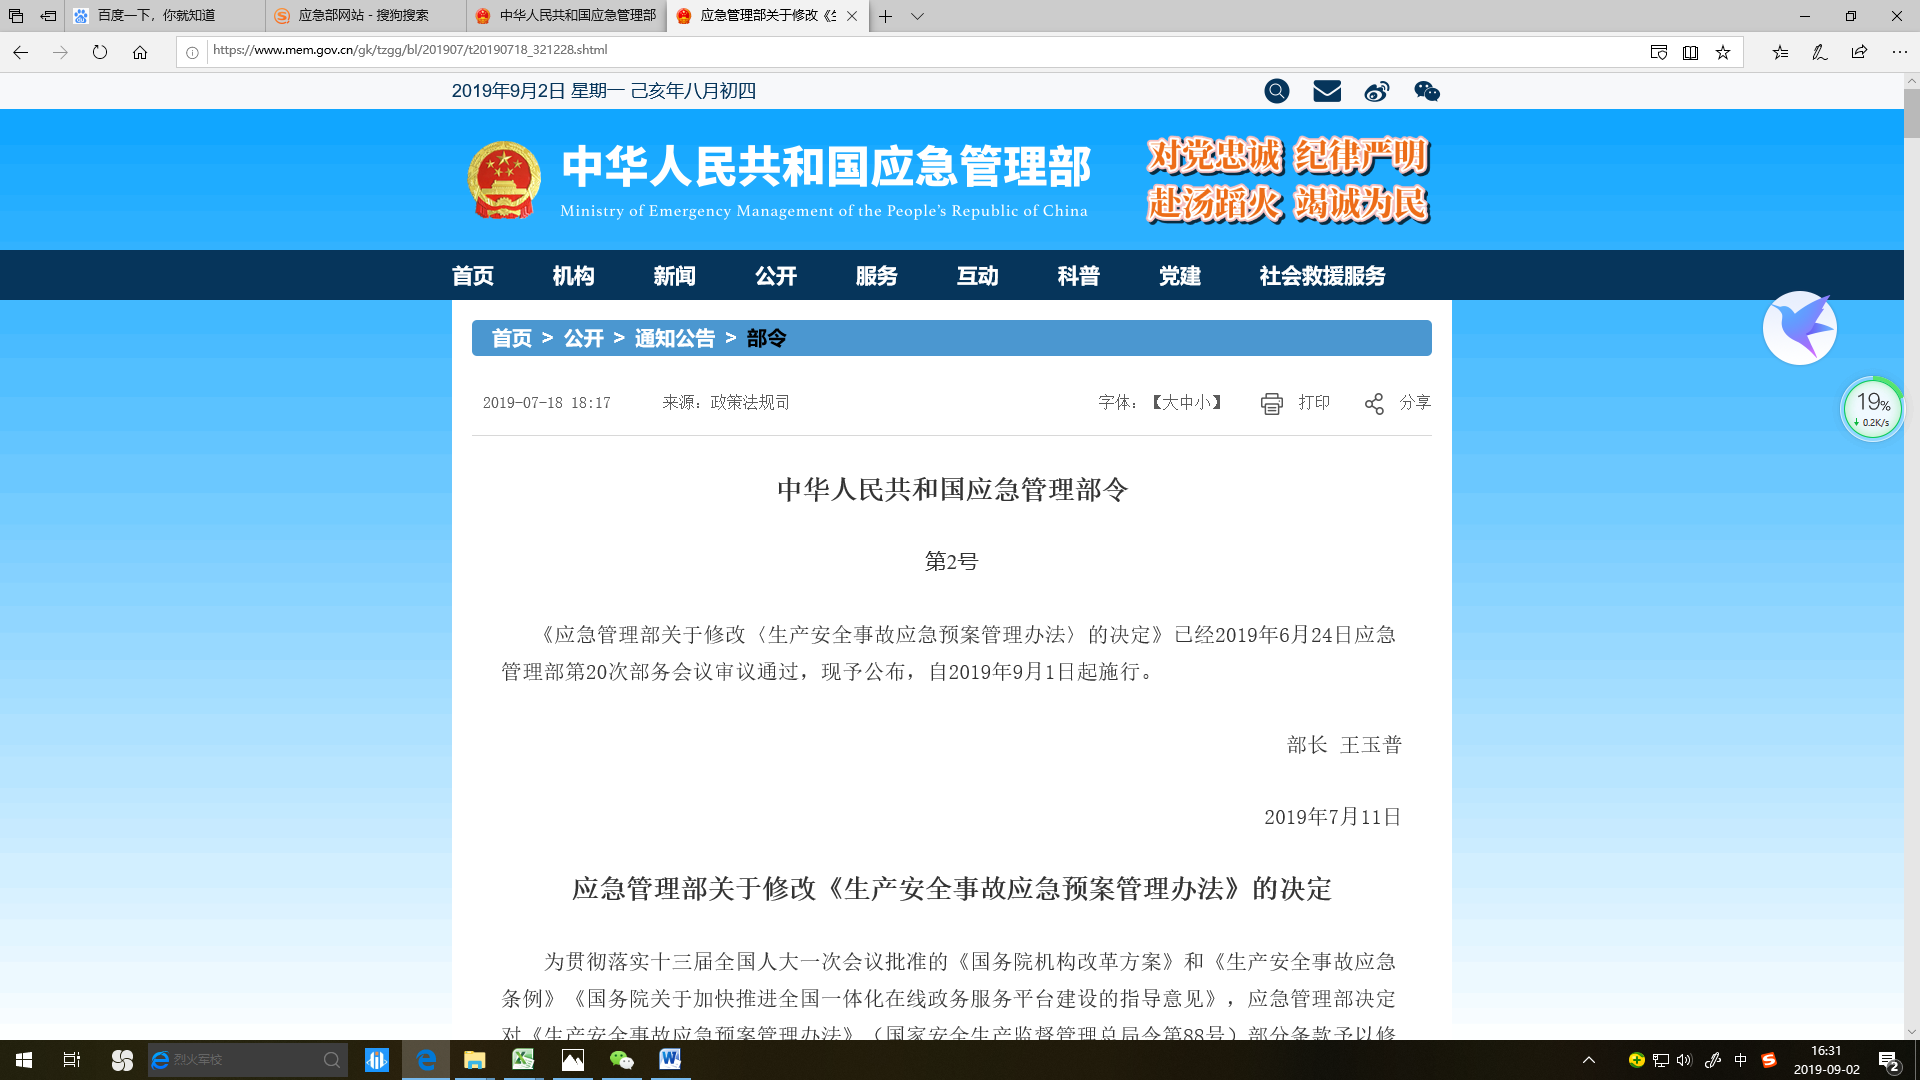Open the browser more options menu
The image size is (1920, 1080).
click(1899, 52)
